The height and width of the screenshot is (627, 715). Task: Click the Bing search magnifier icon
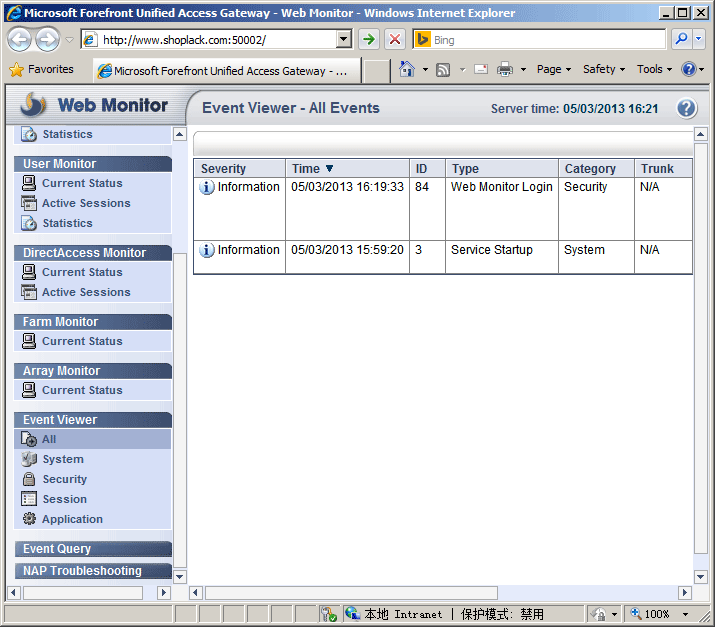point(681,40)
